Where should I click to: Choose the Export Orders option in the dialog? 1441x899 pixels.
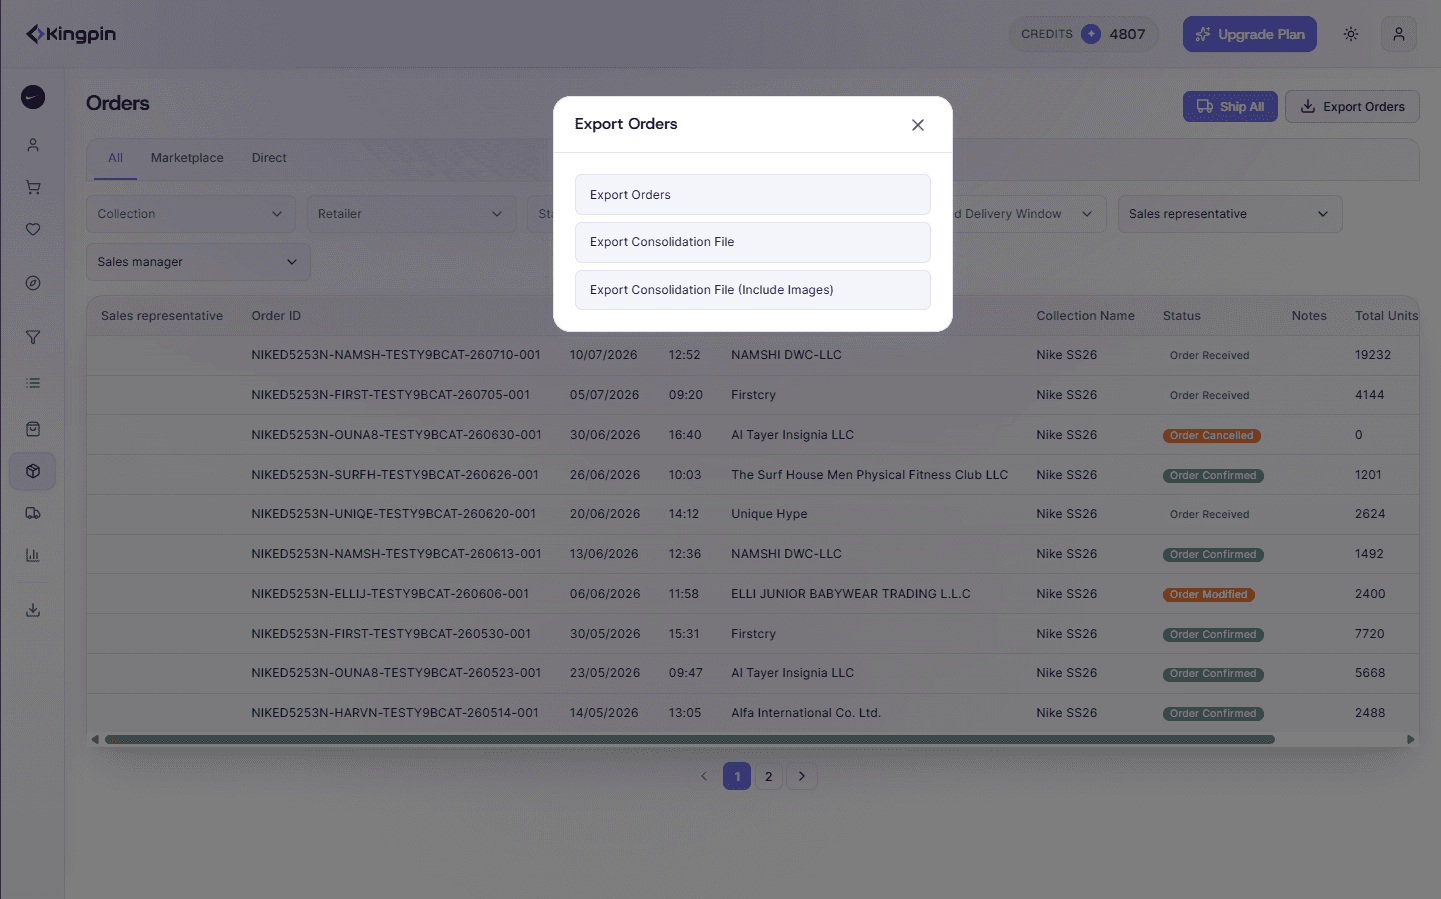coord(753,195)
